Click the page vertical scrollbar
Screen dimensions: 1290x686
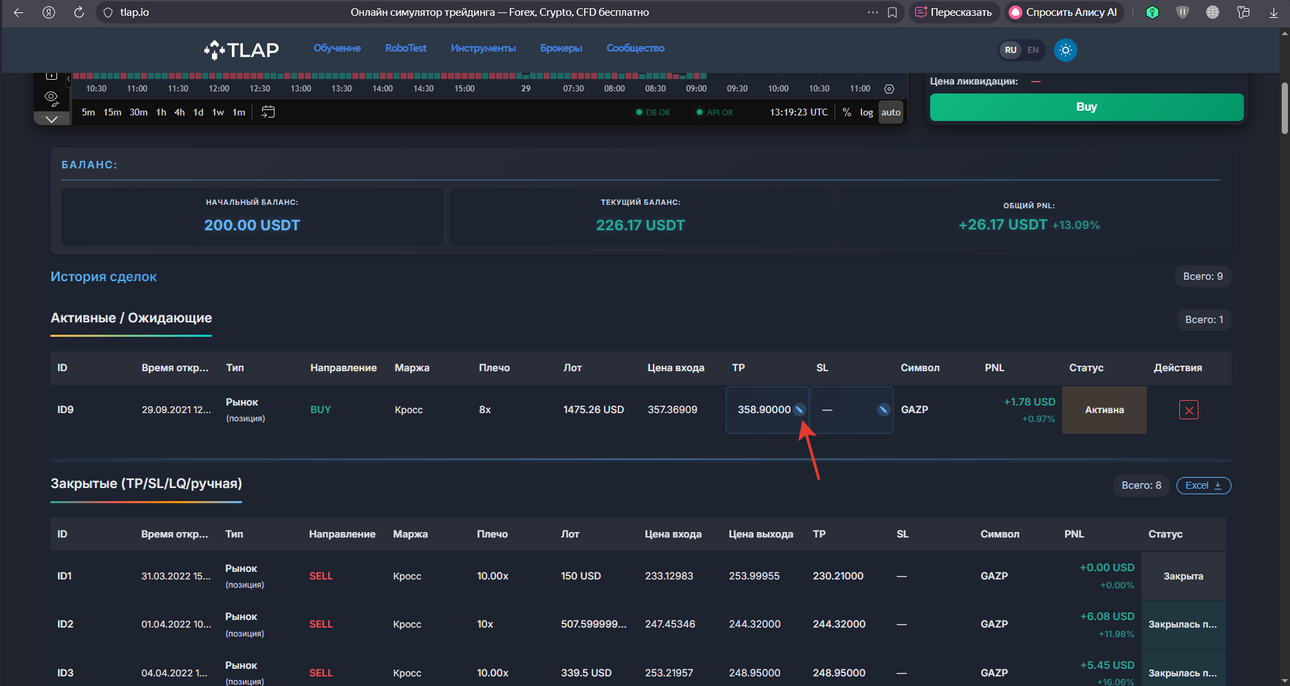(x=1284, y=108)
